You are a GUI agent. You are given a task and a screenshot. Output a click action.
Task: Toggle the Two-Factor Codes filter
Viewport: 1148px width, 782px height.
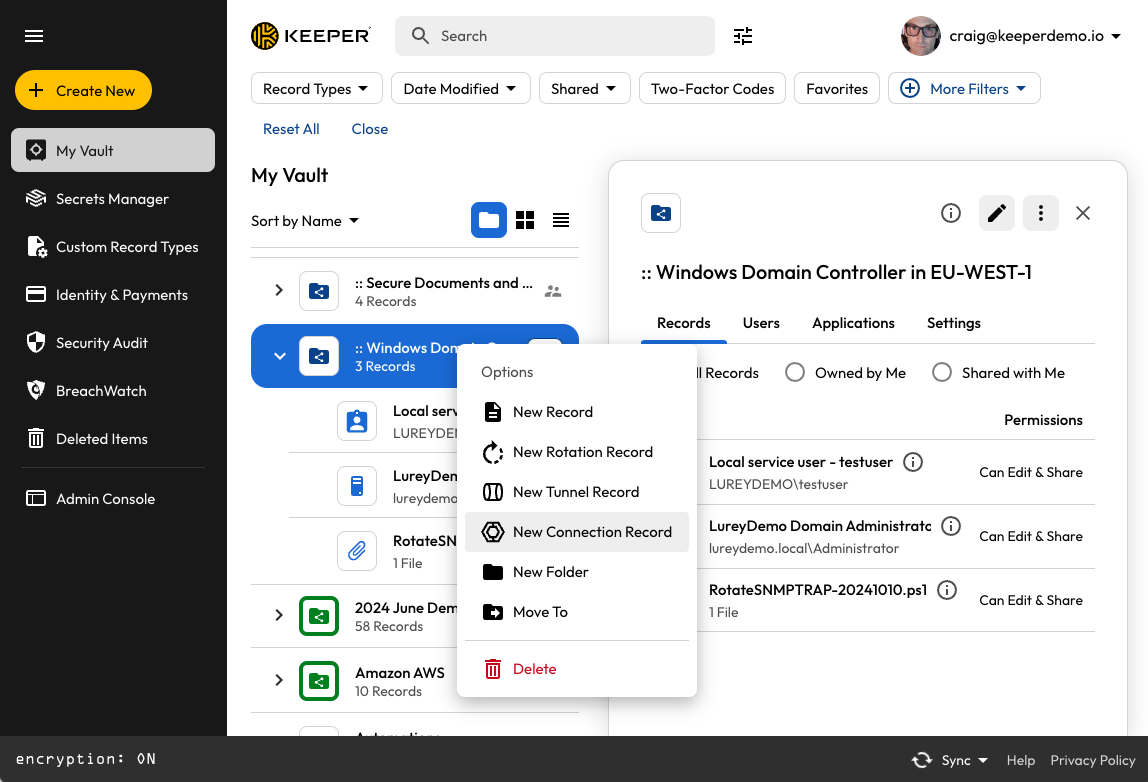coord(712,89)
